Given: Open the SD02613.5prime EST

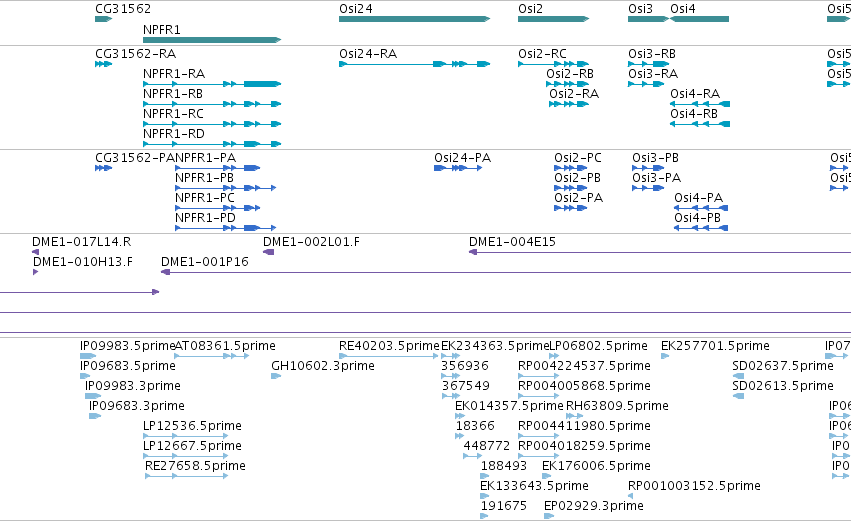Looking at the screenshot, I should pyautogui.click(x=738, y=396).
